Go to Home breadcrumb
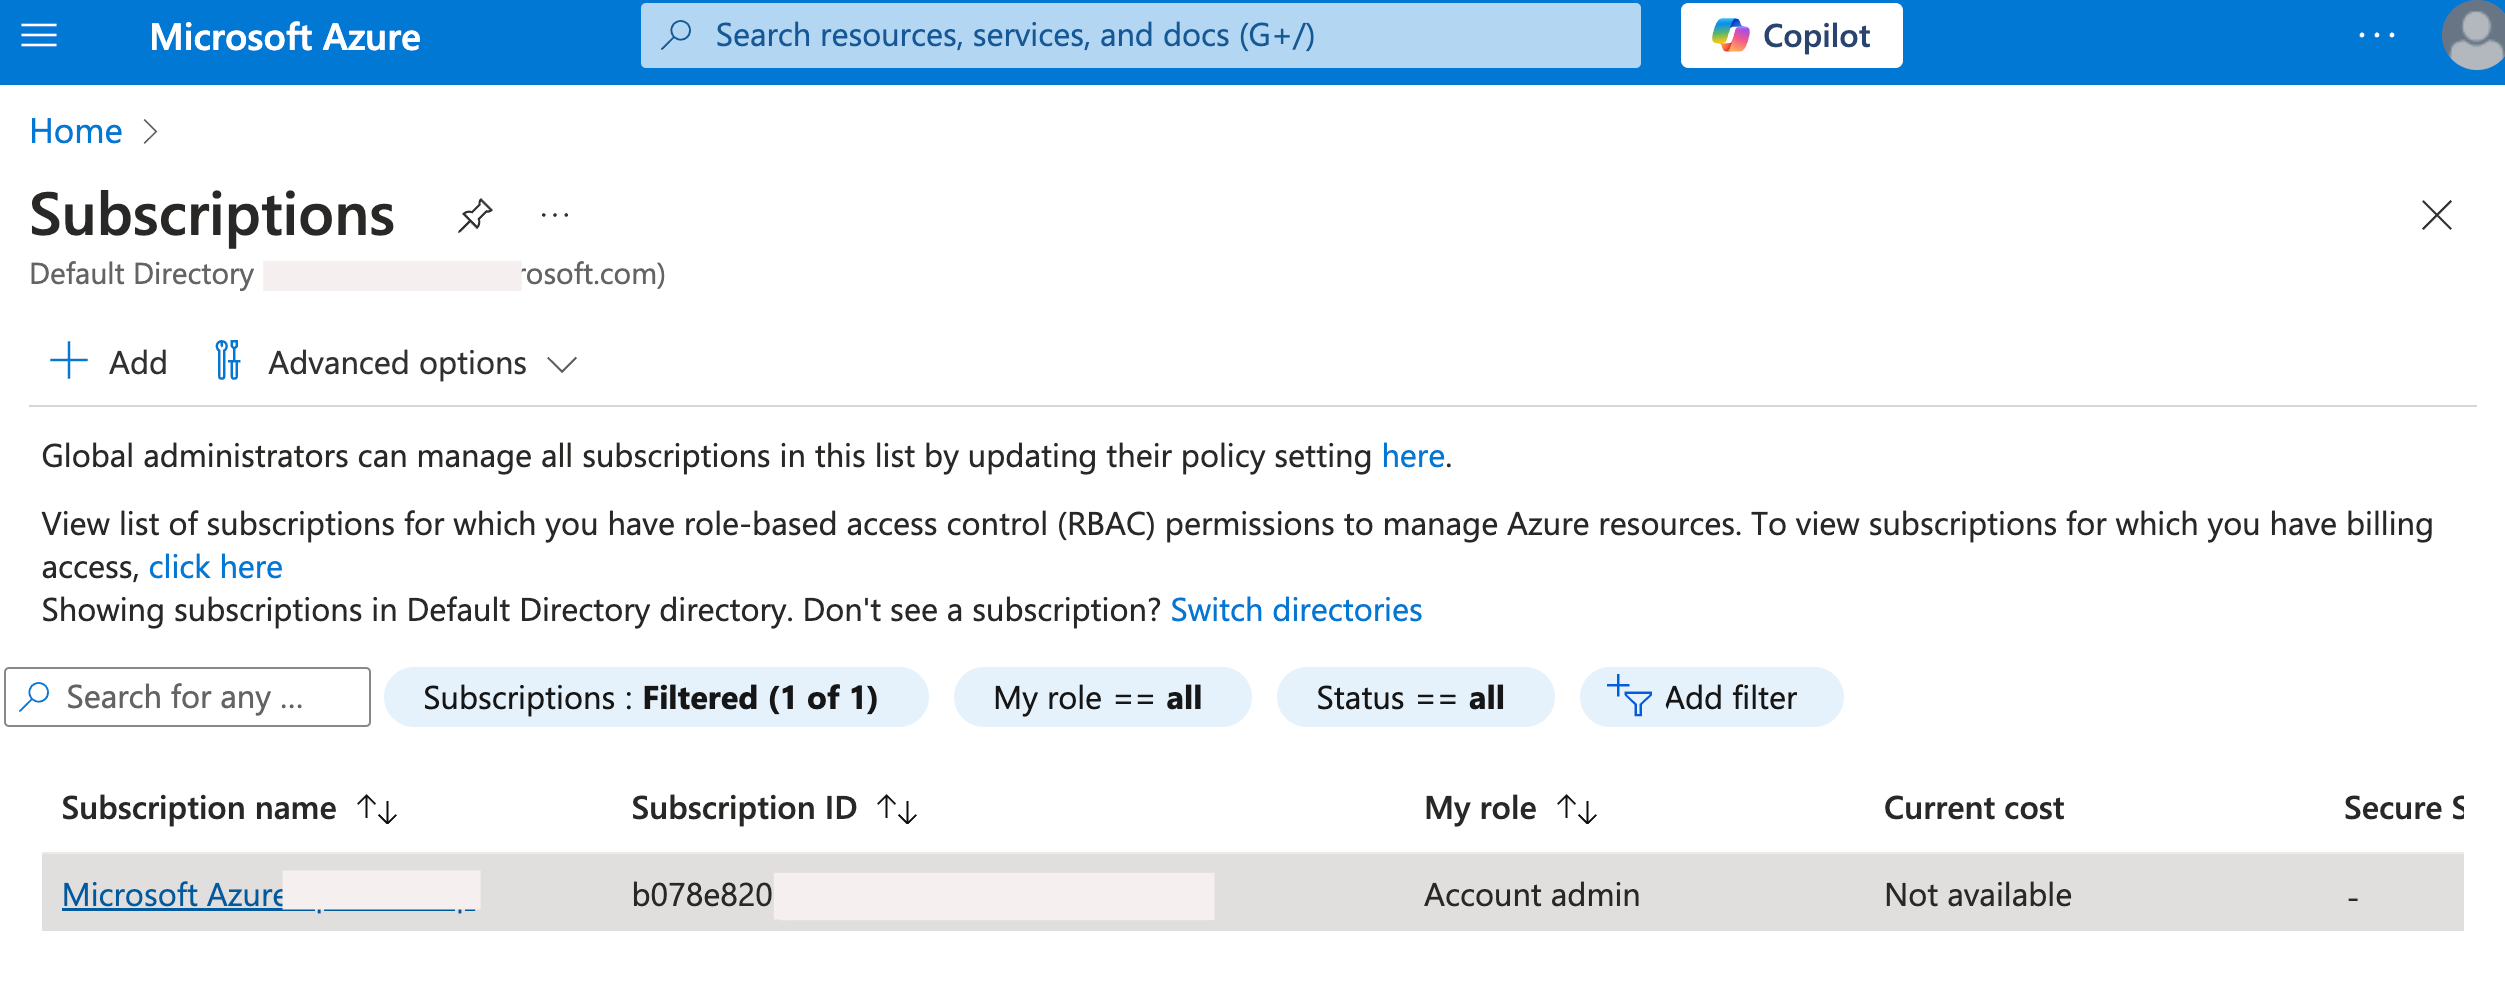The image size is (2505, 990). click(x=76, y=131)
